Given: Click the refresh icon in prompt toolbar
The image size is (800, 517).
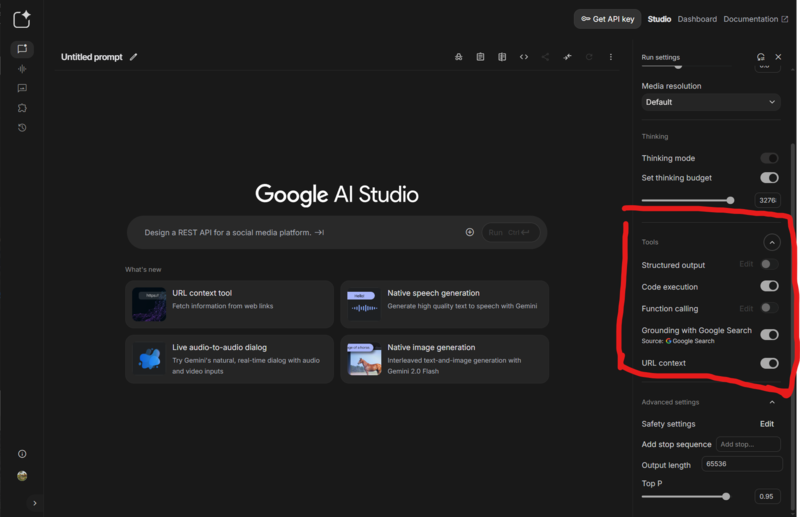Looking at the screenshot, I should tap(589, 57).
